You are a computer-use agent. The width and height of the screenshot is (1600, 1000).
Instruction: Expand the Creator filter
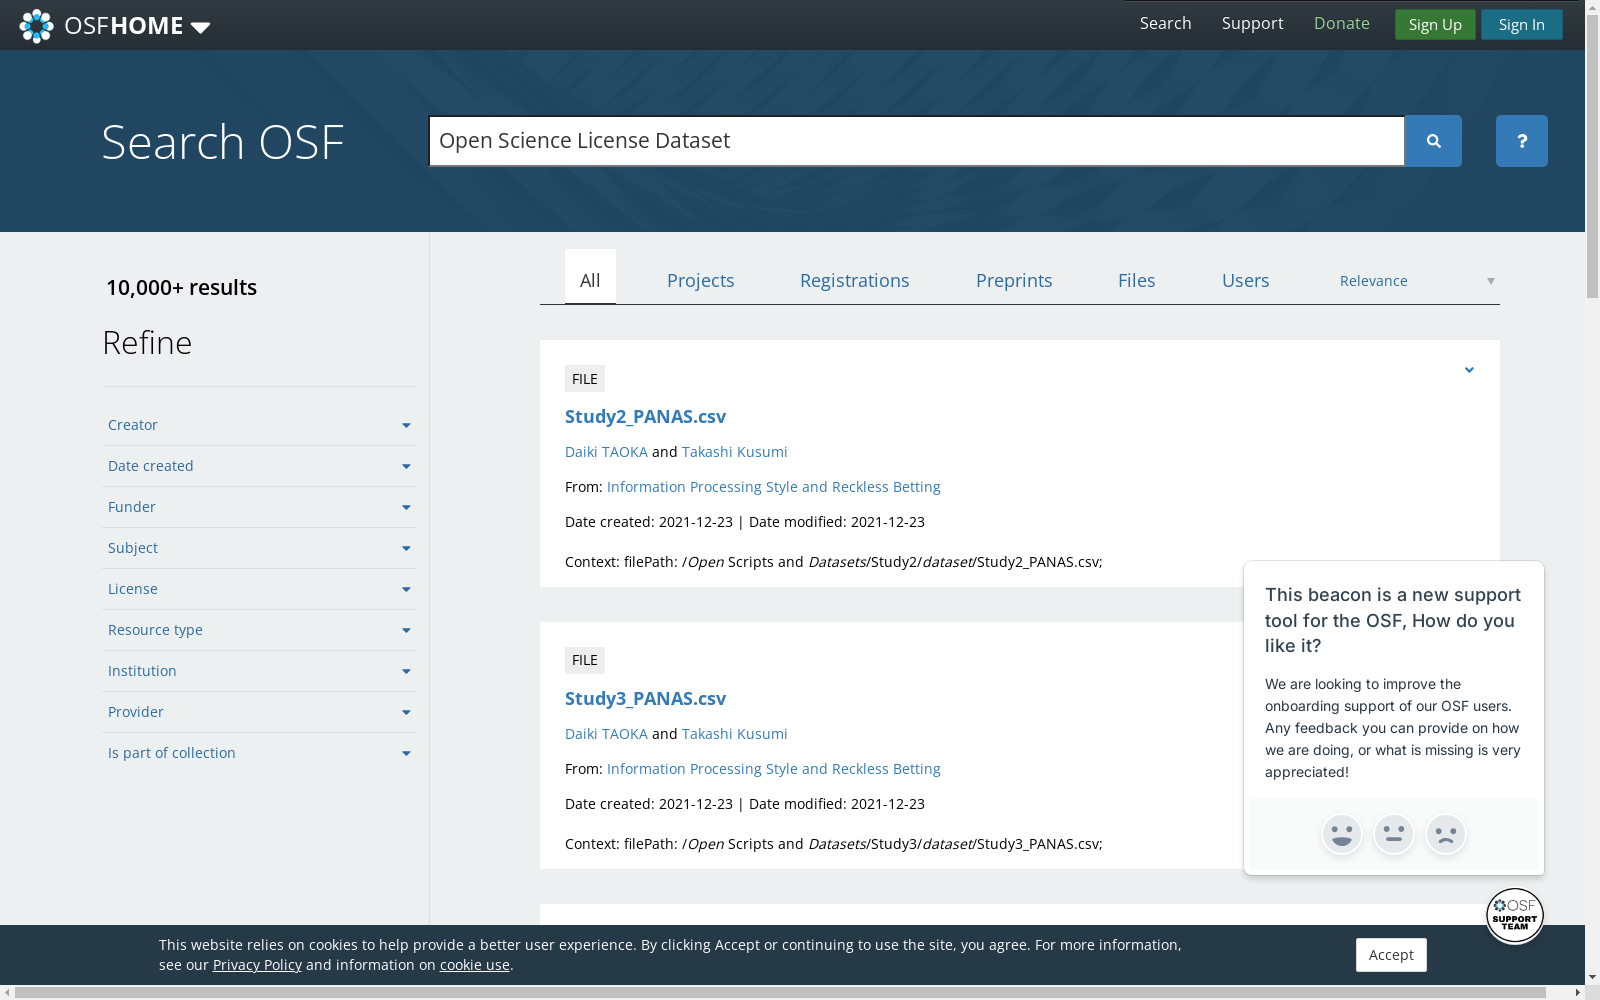pos(259,425)
